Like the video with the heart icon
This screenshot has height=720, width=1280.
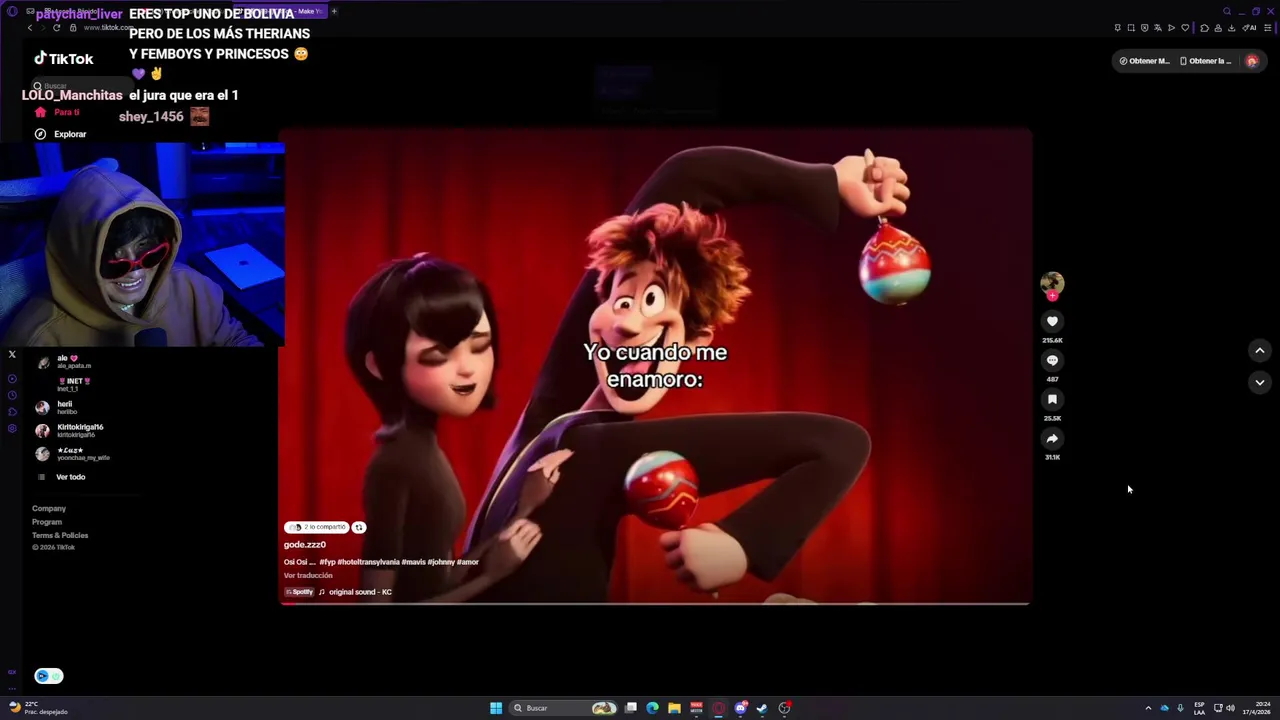(1052, 321)
